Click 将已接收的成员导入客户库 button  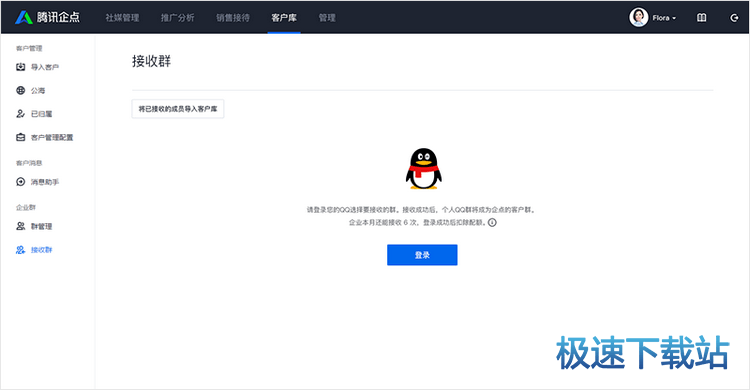click(x=178, y=109)
